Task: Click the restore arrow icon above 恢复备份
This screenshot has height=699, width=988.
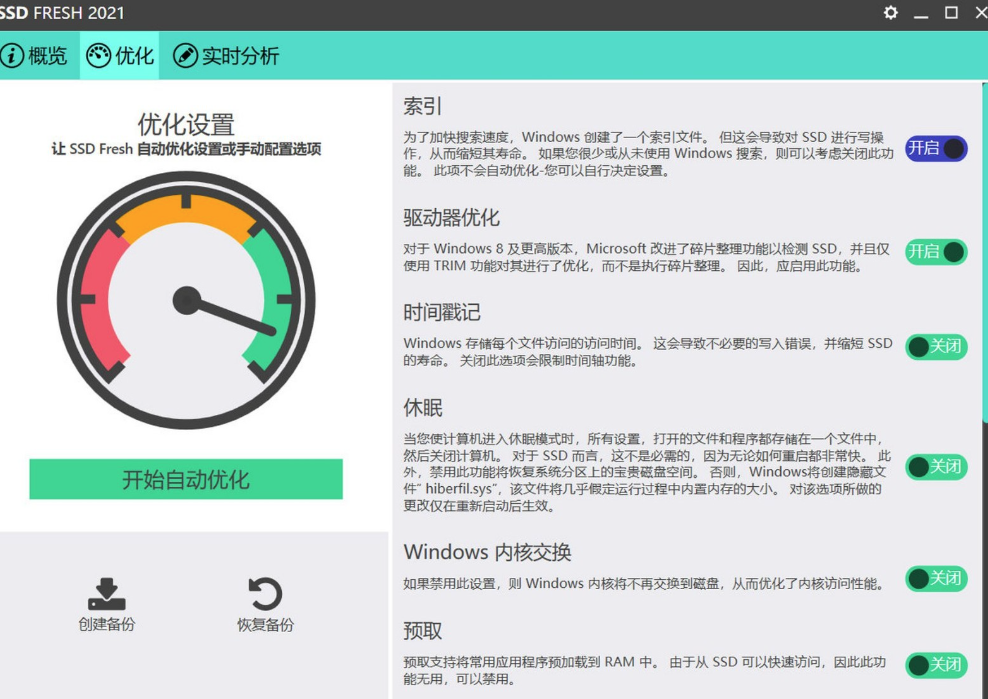Action: point(265,594)
